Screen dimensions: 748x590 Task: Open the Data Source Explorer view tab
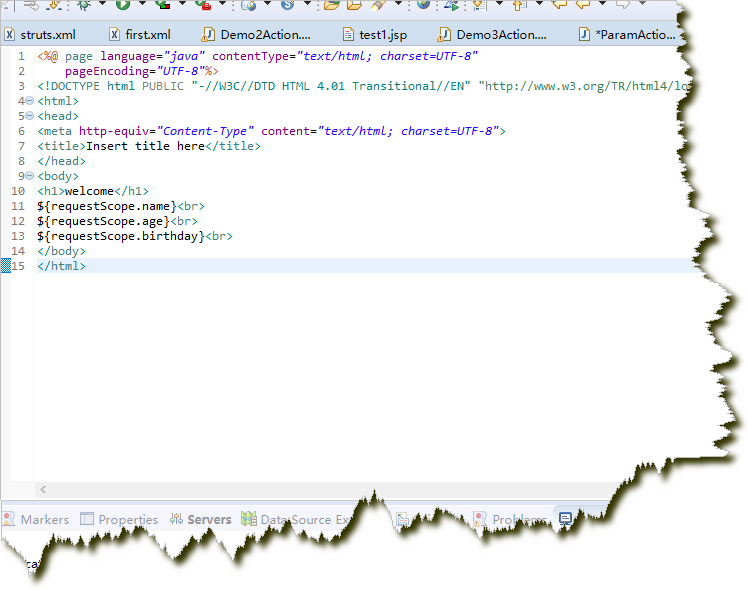point(296,519)
